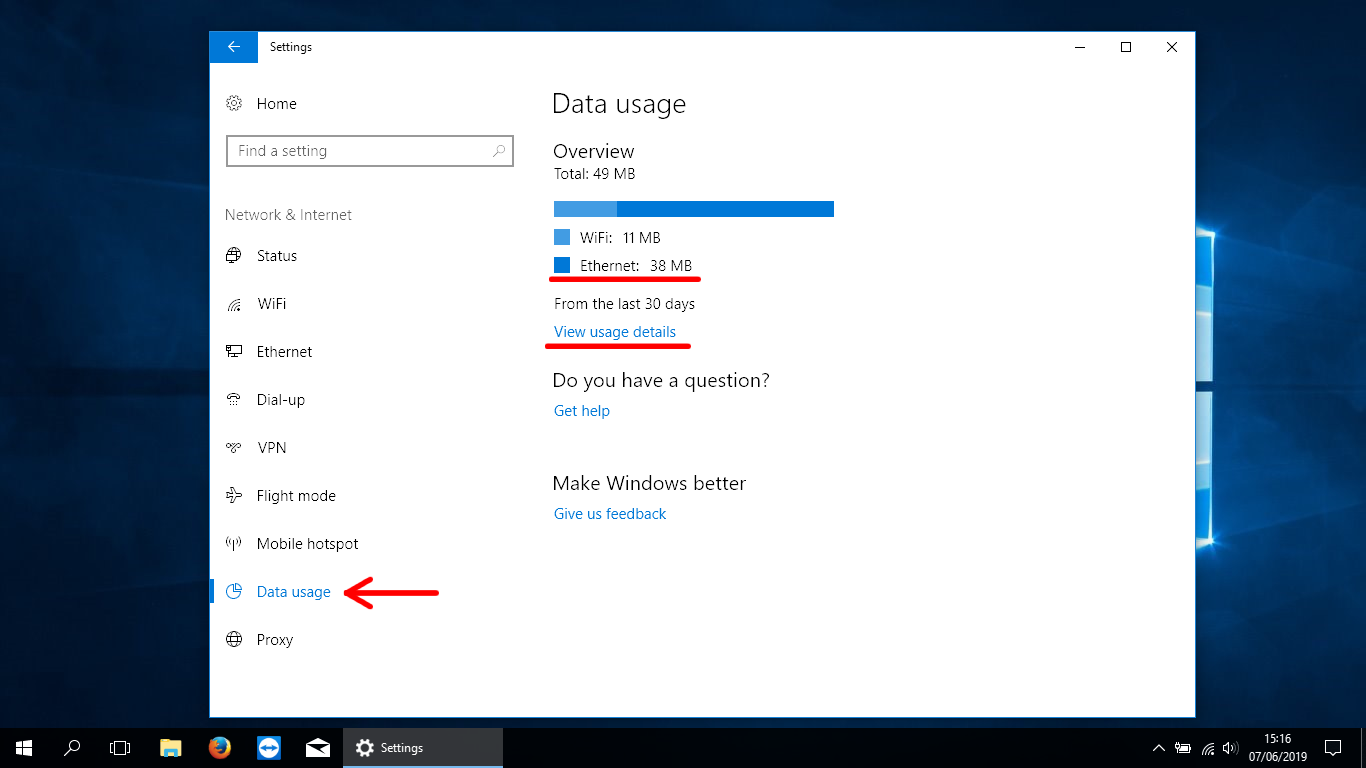Click the VPN icon in sidebar
The height and width of the screenshot is (768, 1366).
[x=234, y=447]
